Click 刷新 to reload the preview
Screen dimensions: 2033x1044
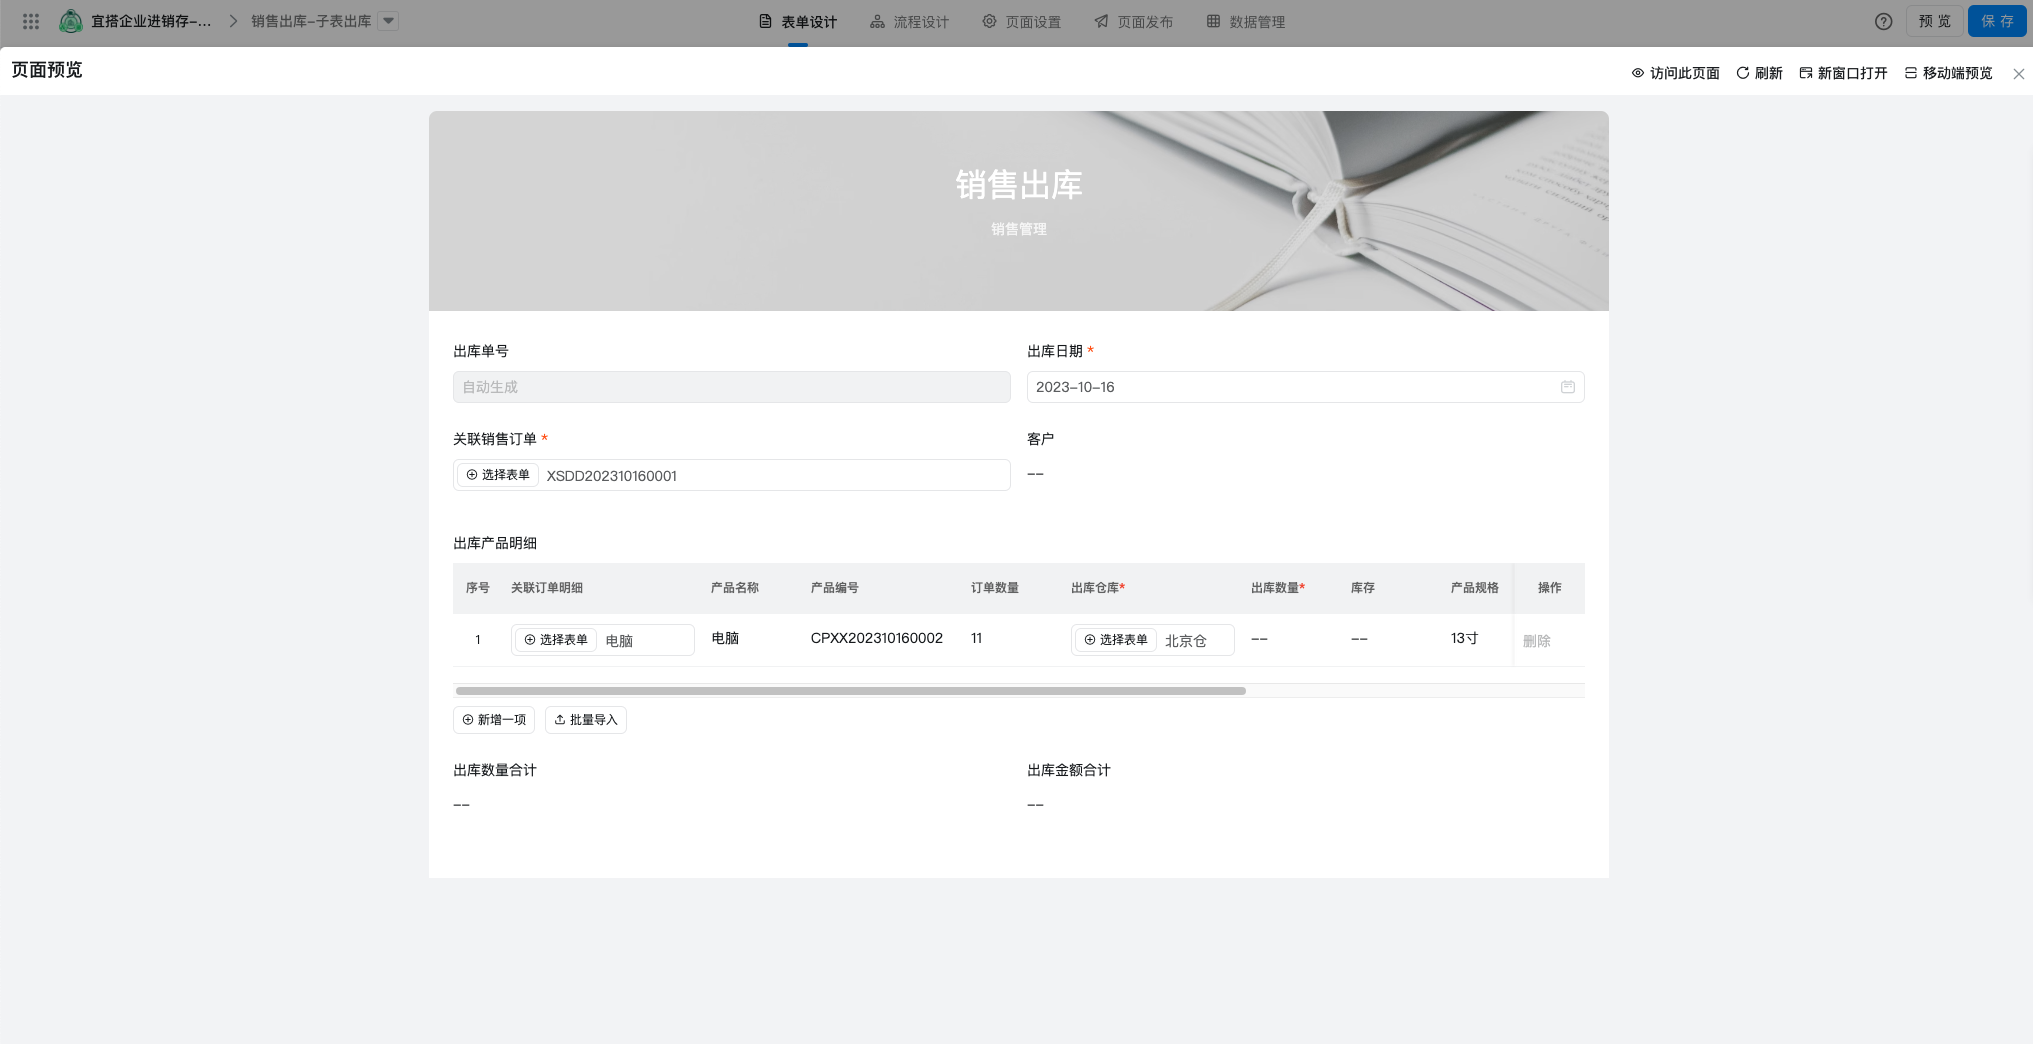[1760, 73]
